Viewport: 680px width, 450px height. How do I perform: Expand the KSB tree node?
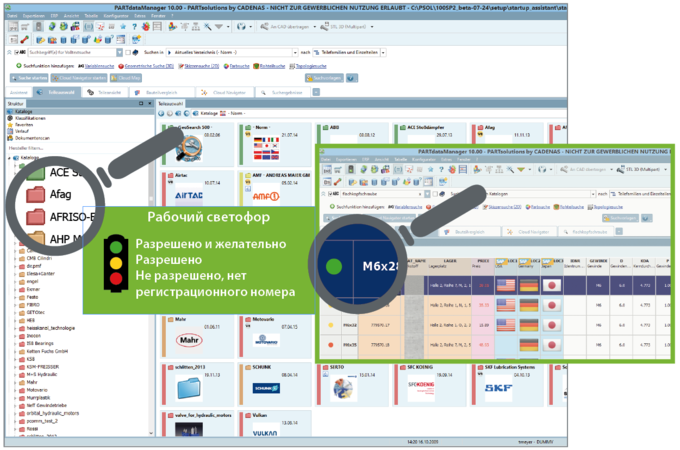(15, 359)
